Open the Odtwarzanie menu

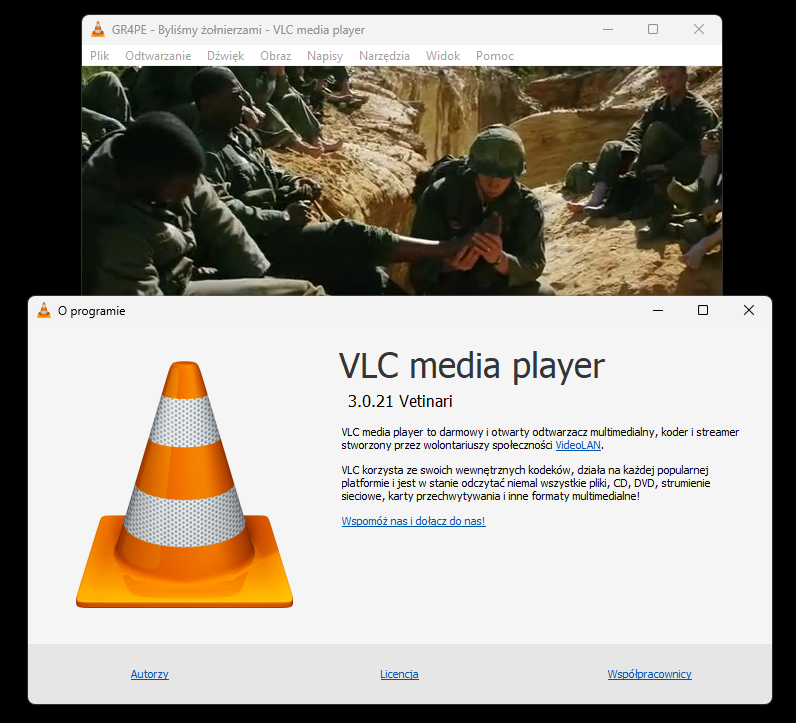point(158,56)
